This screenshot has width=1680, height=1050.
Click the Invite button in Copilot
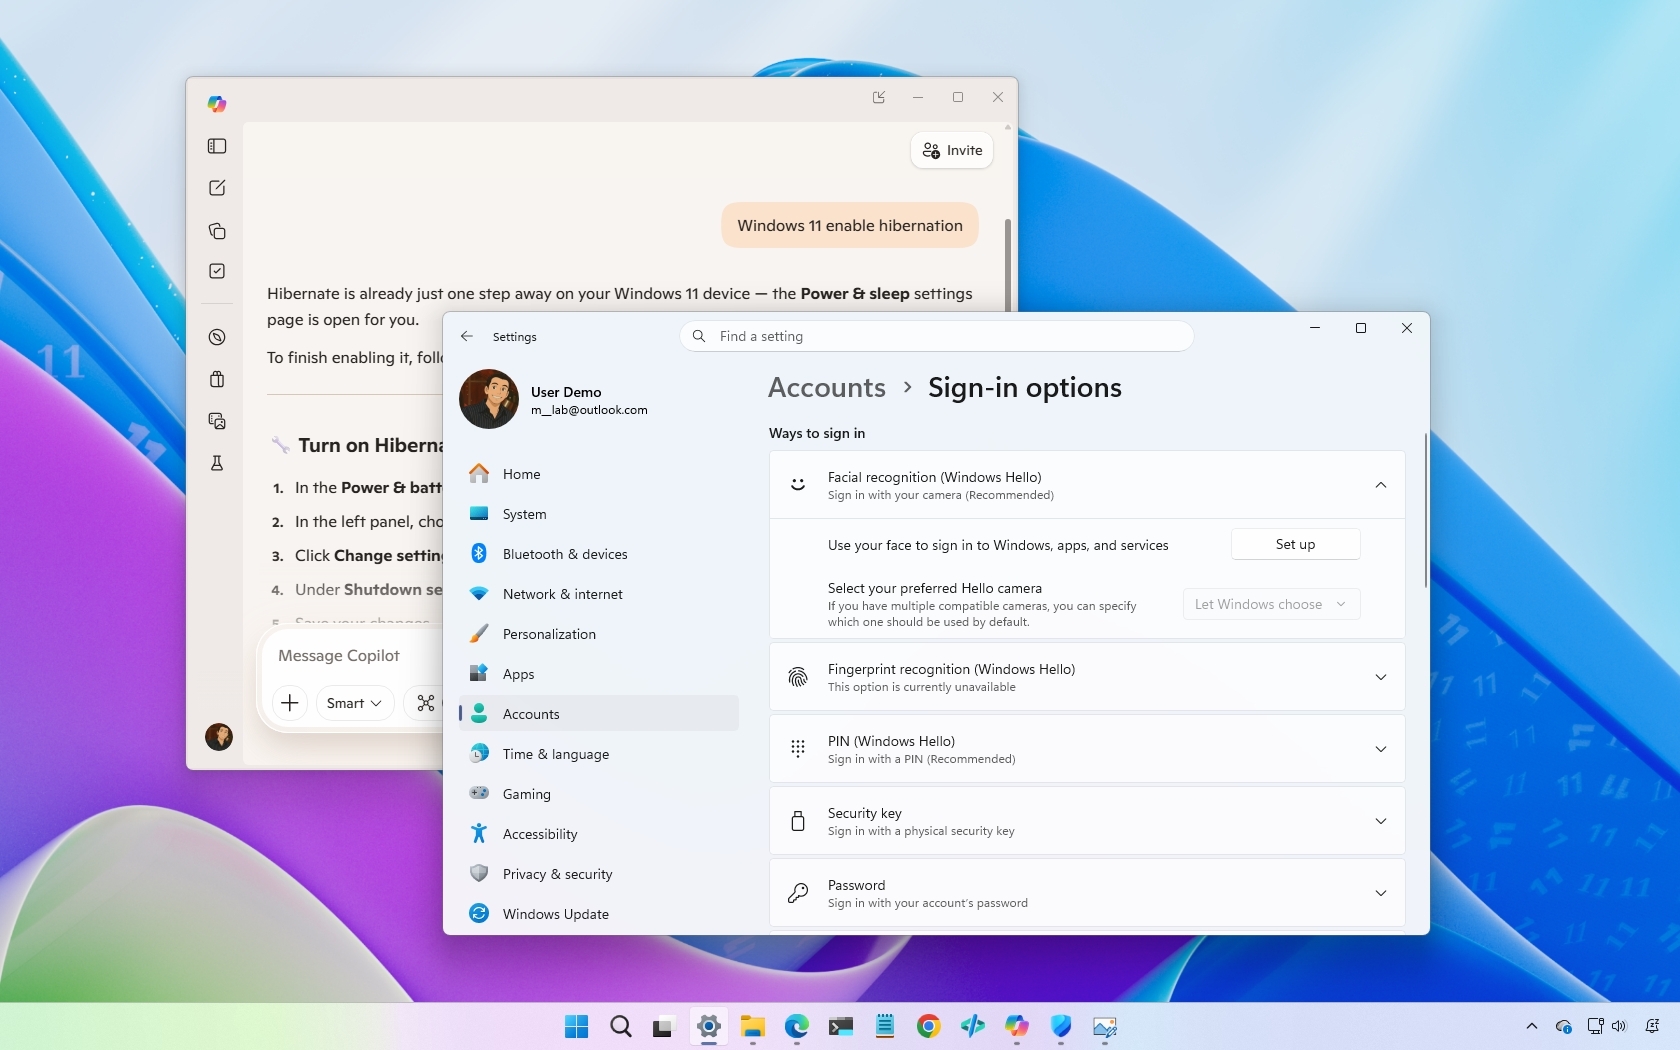tap(950, 150)
